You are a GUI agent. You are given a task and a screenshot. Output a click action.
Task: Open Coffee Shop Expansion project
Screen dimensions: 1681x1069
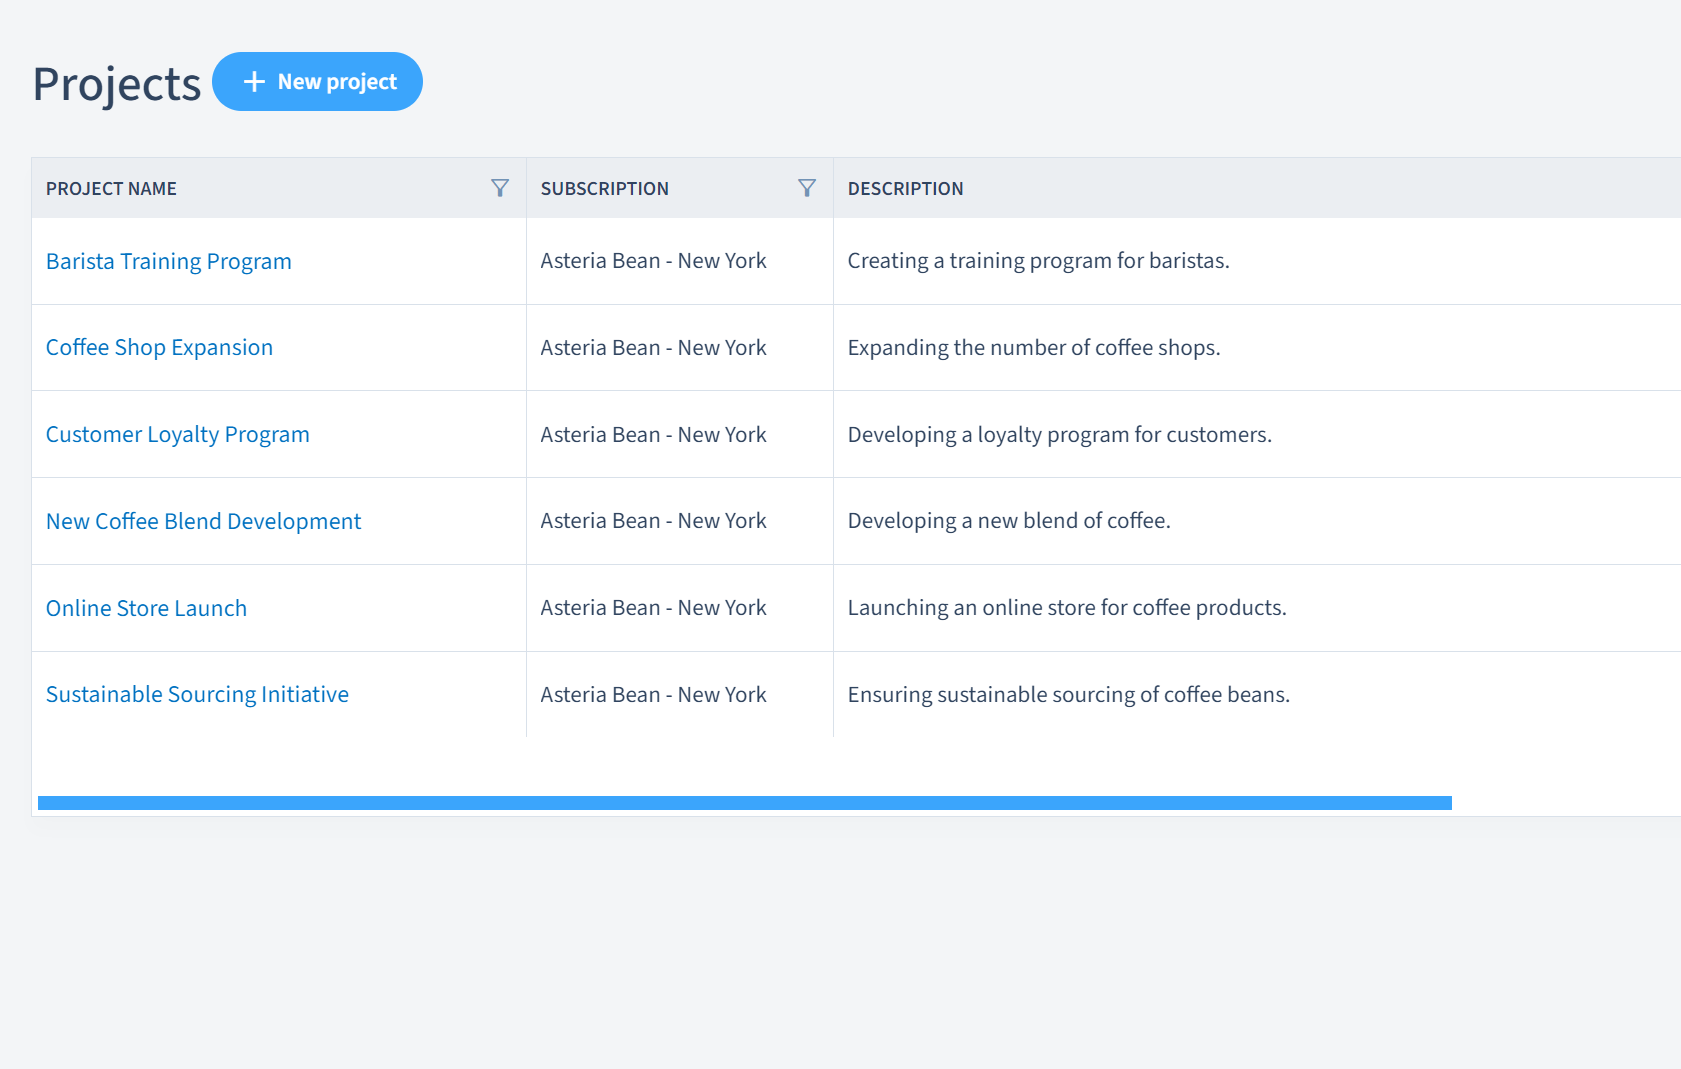(159, 347)
